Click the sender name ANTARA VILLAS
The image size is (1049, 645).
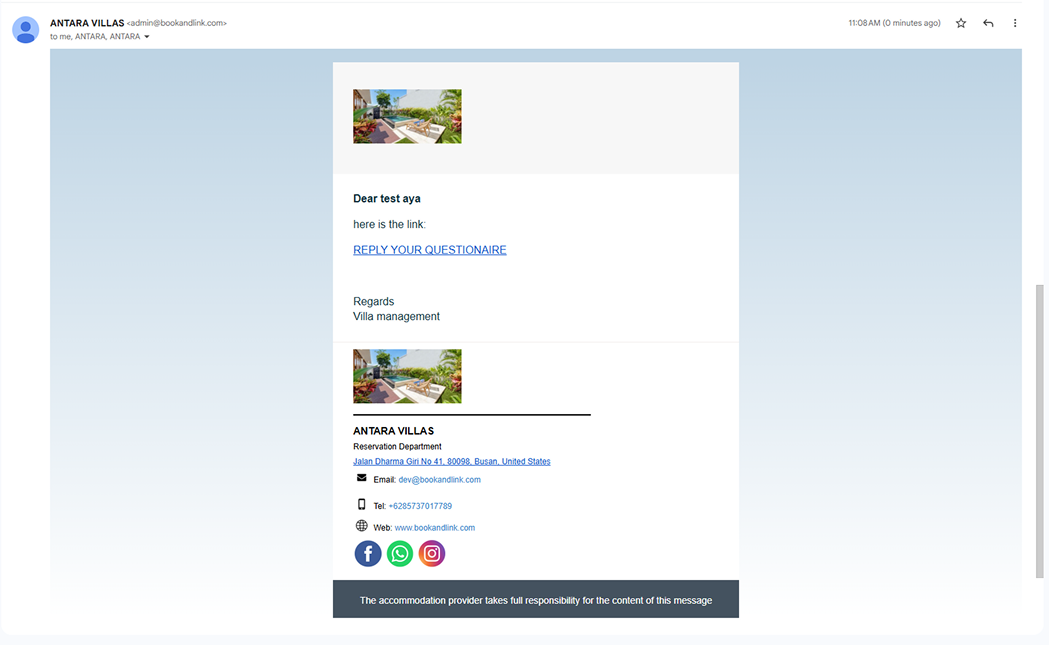click(87, 23)
